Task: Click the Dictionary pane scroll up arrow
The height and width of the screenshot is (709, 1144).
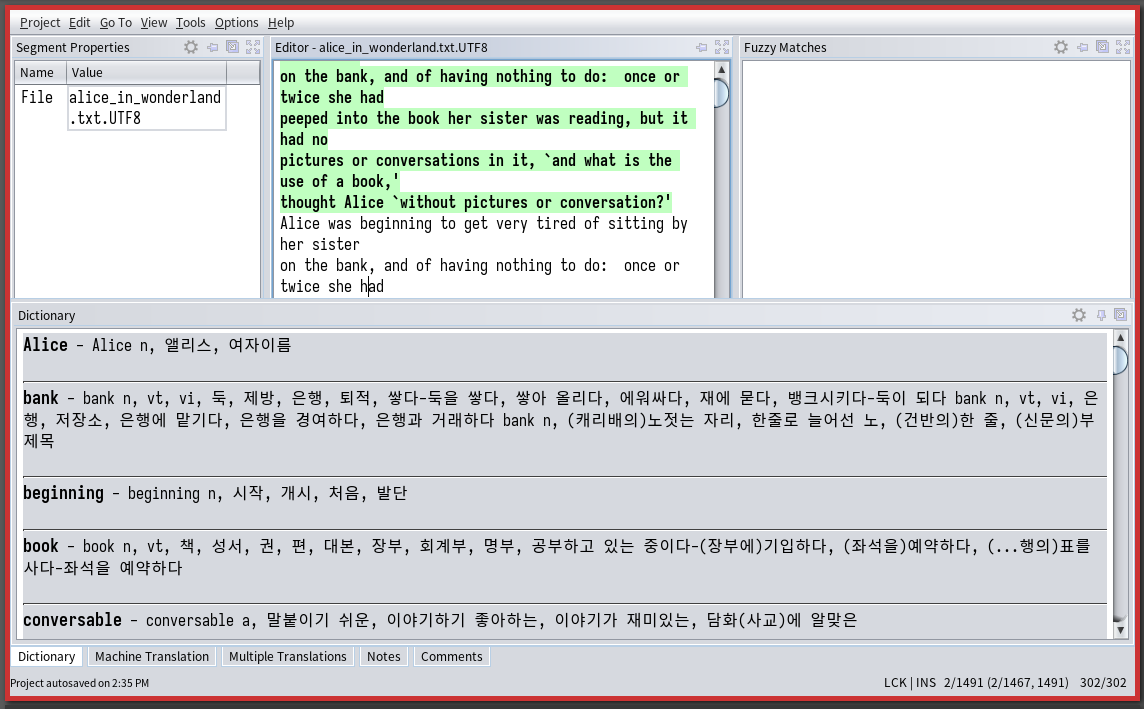Action: pyautogui.click(x=1121, y=338)
